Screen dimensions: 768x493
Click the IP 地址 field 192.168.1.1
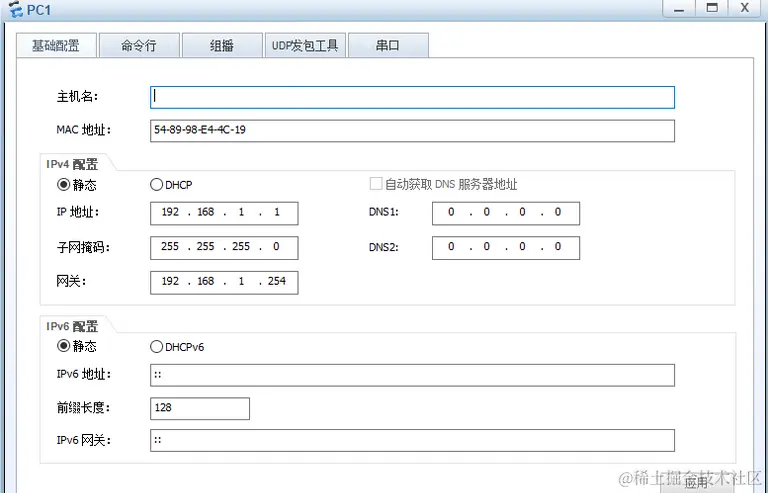[x=224, y=213]
